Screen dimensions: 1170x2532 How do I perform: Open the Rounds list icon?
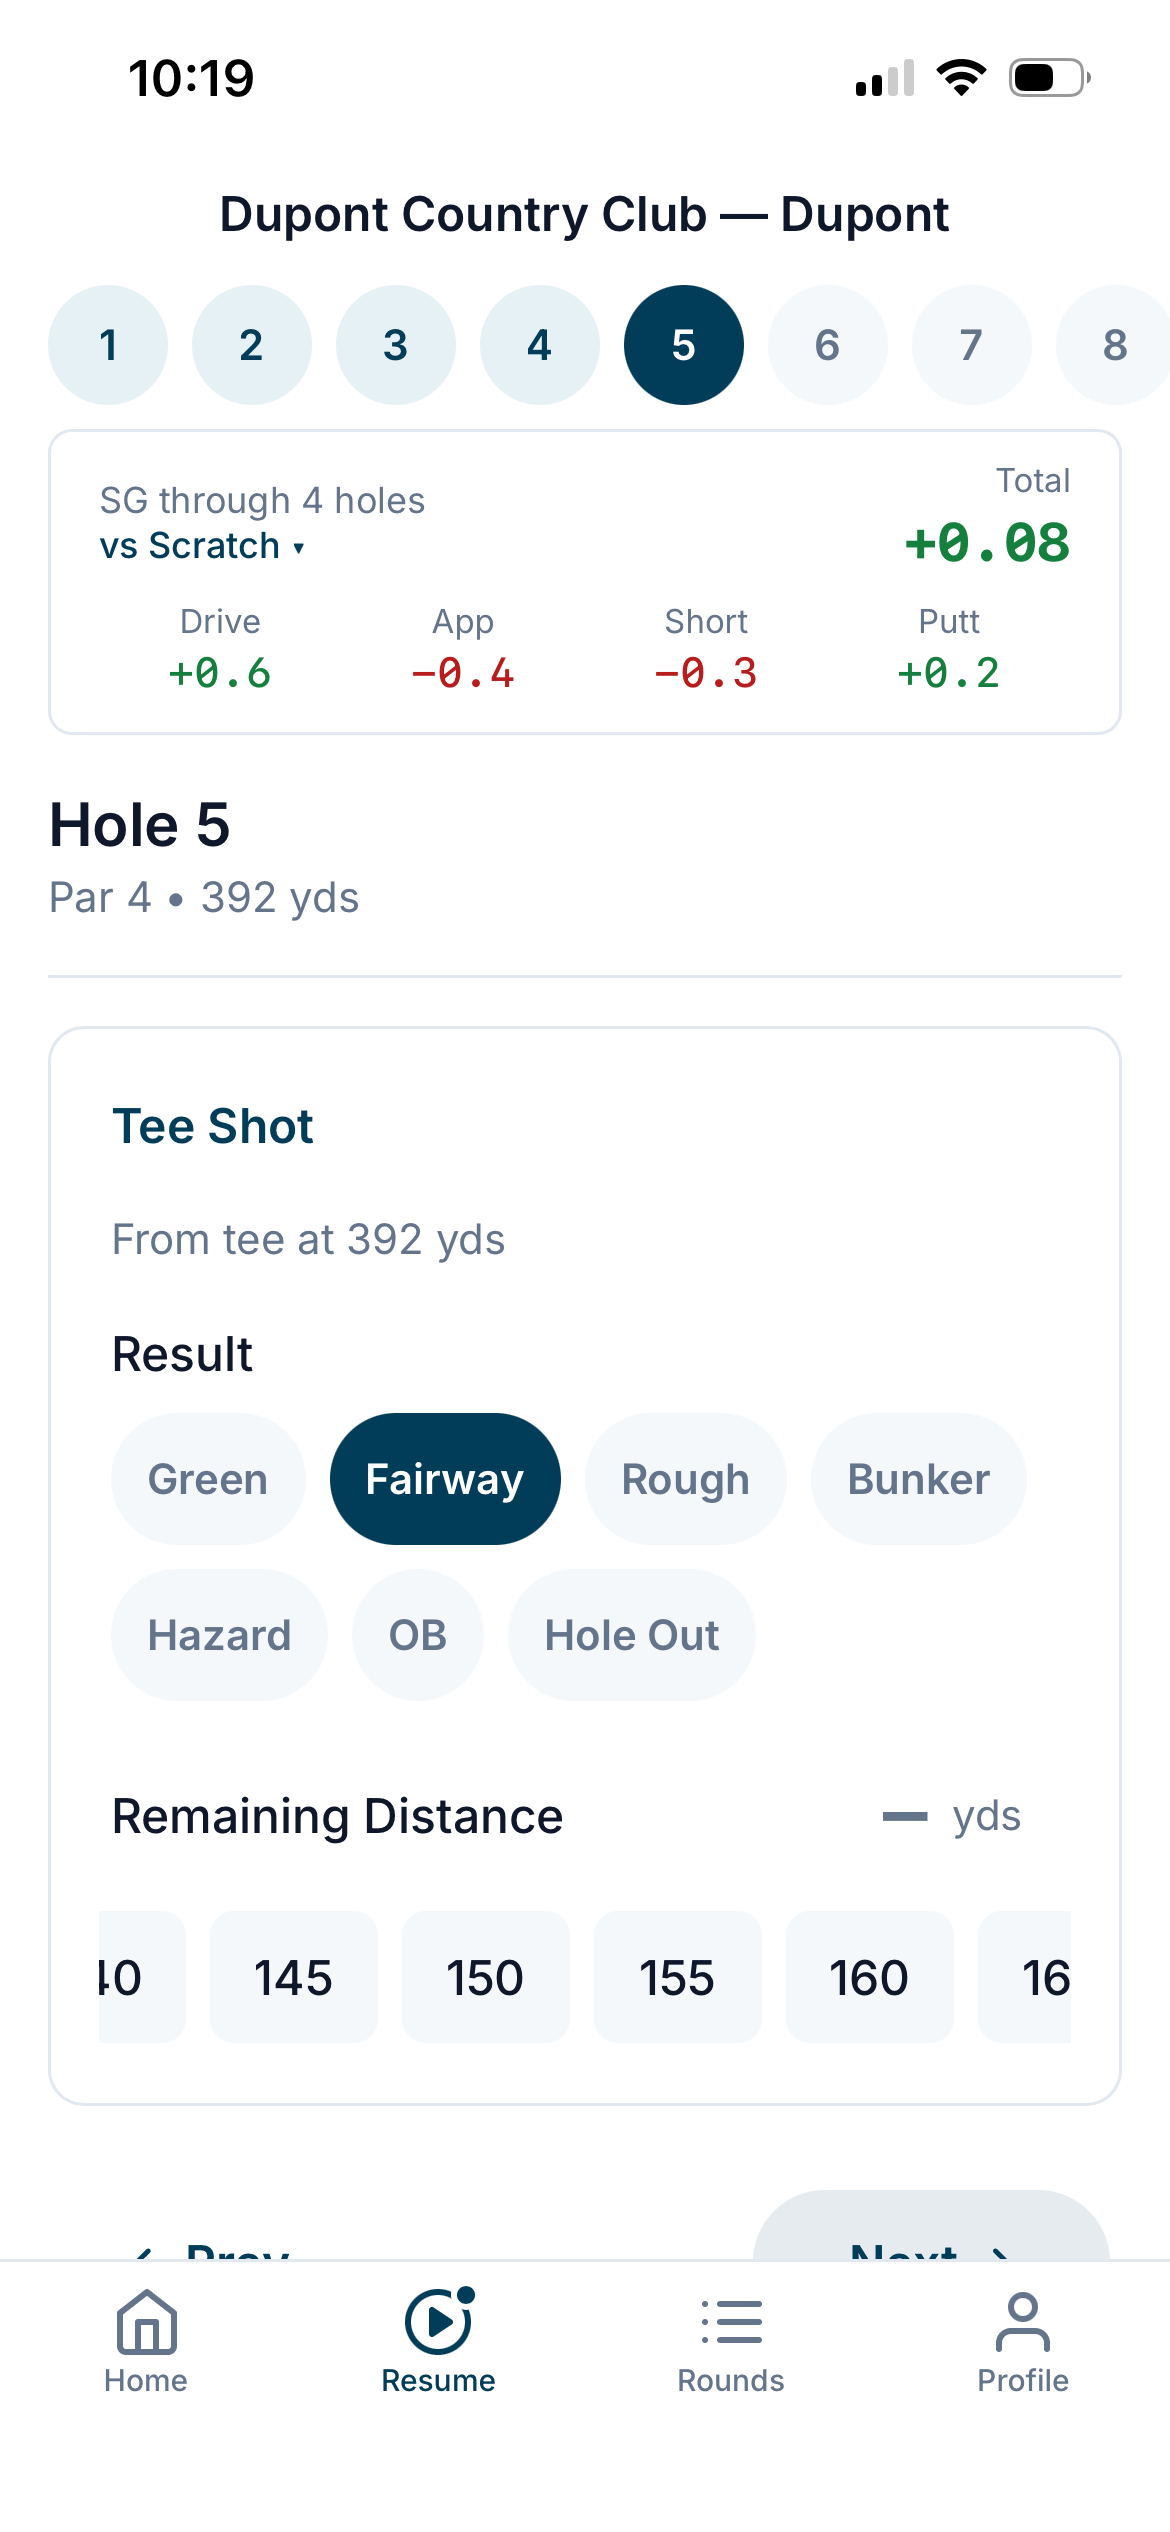pos(731,2340)
